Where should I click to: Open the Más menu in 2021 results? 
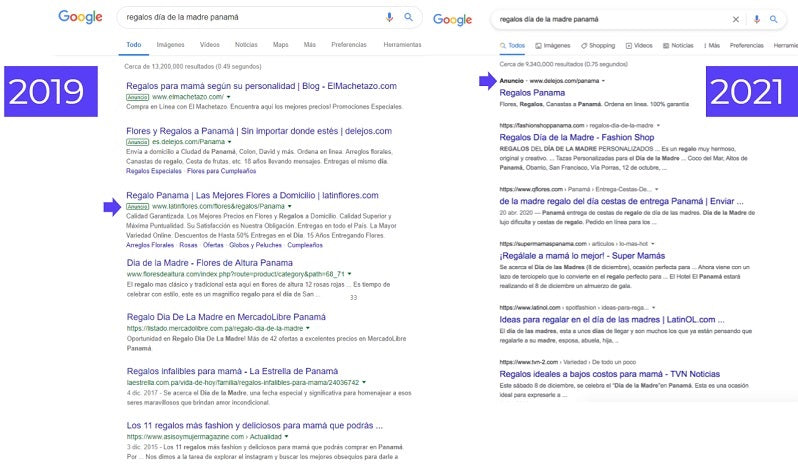coord(712,46)
